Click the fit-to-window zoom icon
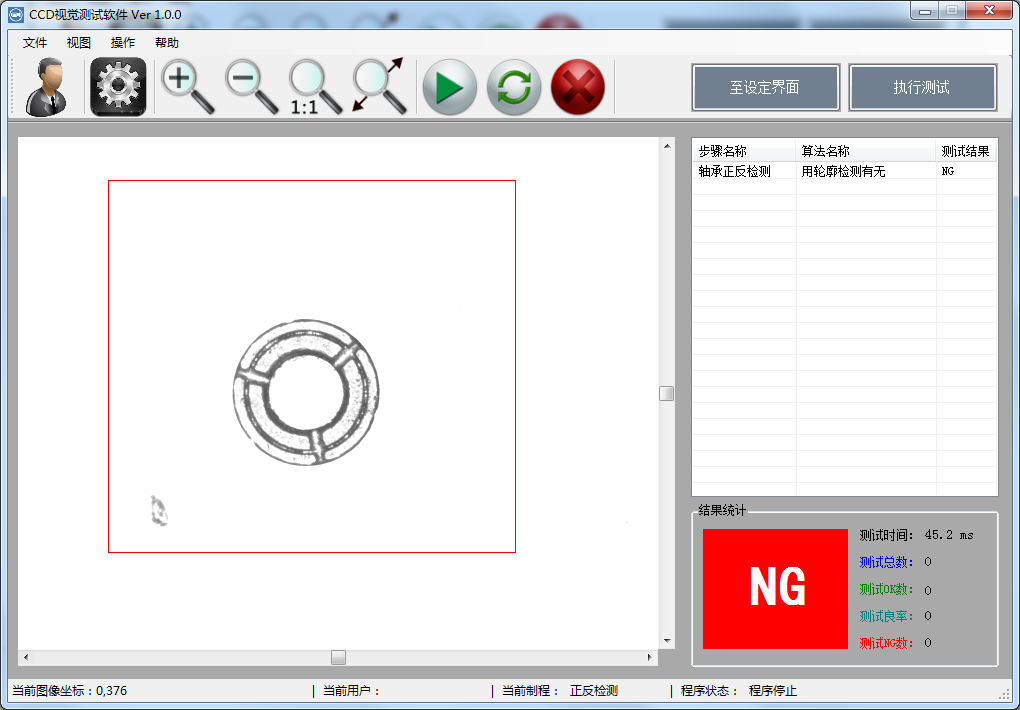 tap(379, 87)
